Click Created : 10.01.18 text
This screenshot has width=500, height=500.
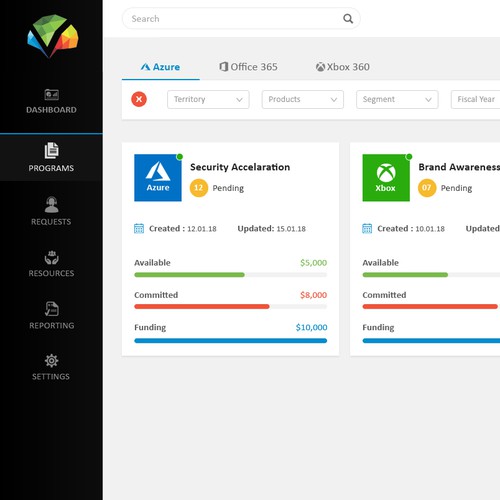coord(411,229)
